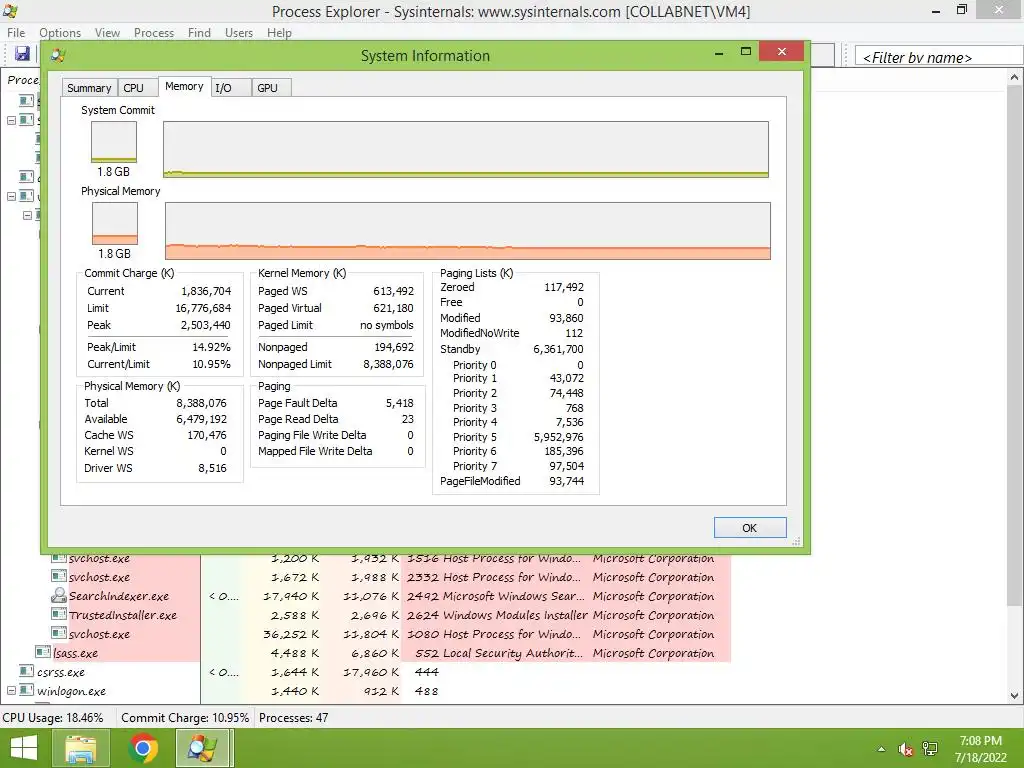Image resolution: width=1024 pixels, height=768 pixels.
Task: Select the csrss.exe row
Action: 374,671
